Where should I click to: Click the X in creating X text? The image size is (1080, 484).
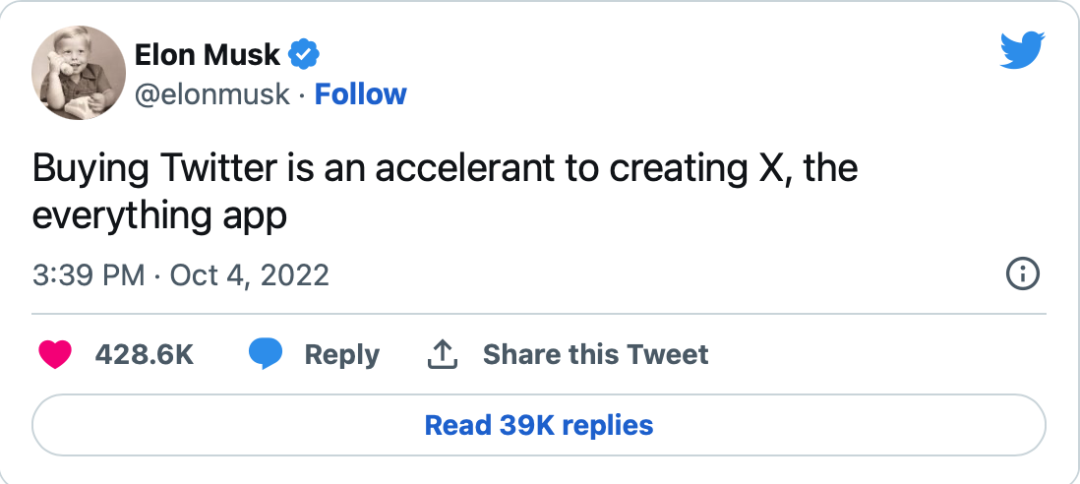(x=763, y=169)
